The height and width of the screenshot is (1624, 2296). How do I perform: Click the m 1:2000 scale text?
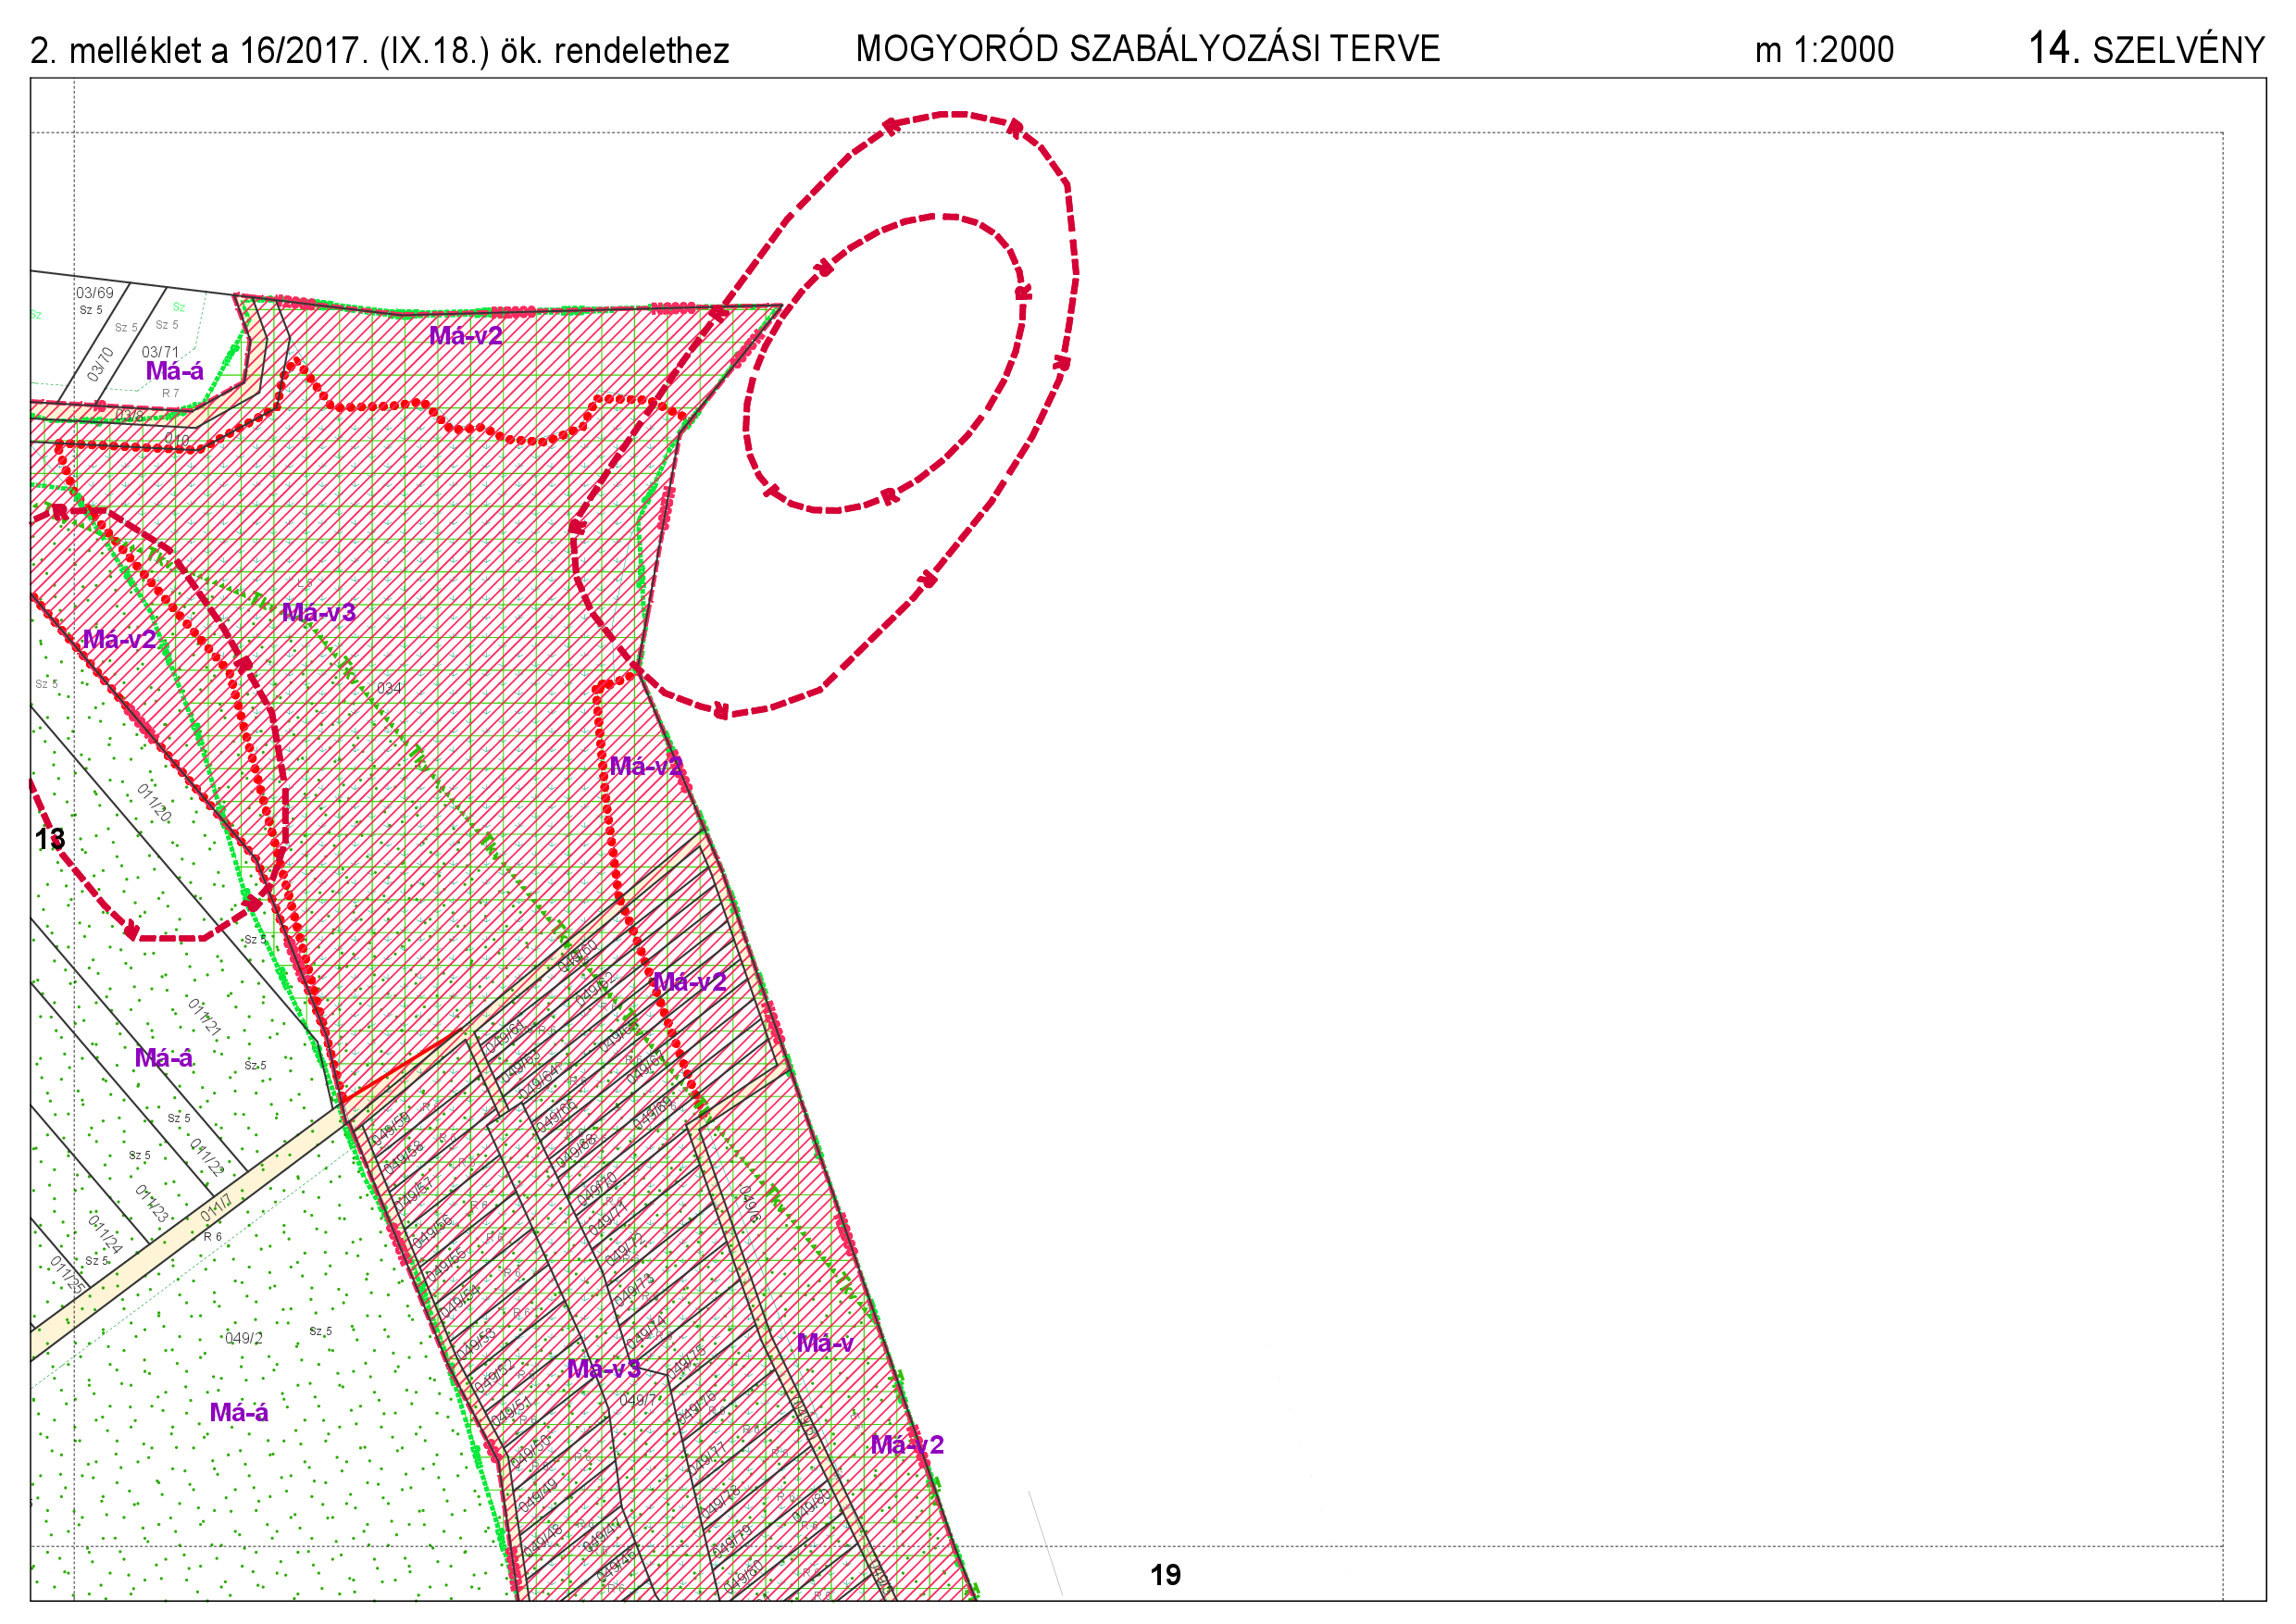[1824, 50]
